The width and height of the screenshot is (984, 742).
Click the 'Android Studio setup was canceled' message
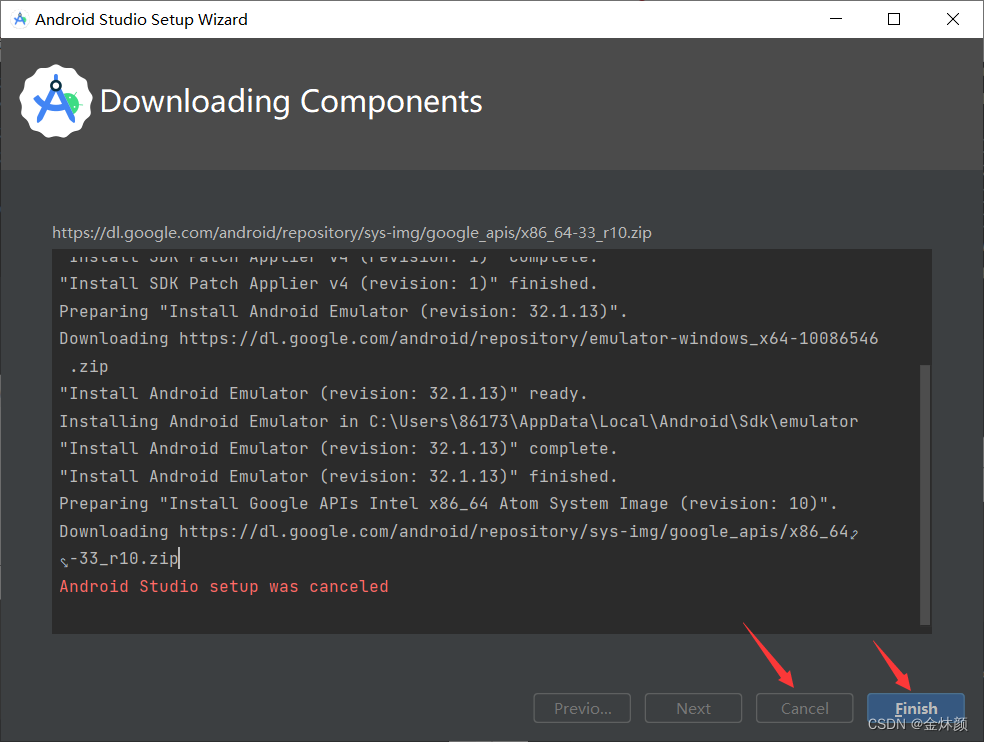[224, 586]
